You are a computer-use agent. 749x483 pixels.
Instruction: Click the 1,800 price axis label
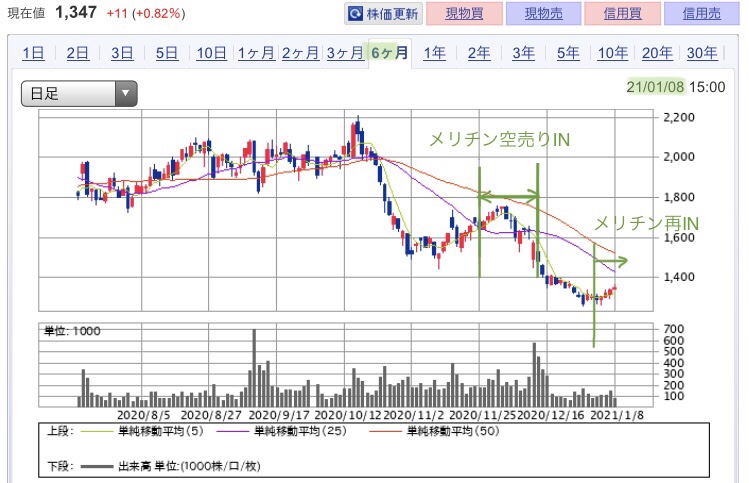(x=679, y=197)
